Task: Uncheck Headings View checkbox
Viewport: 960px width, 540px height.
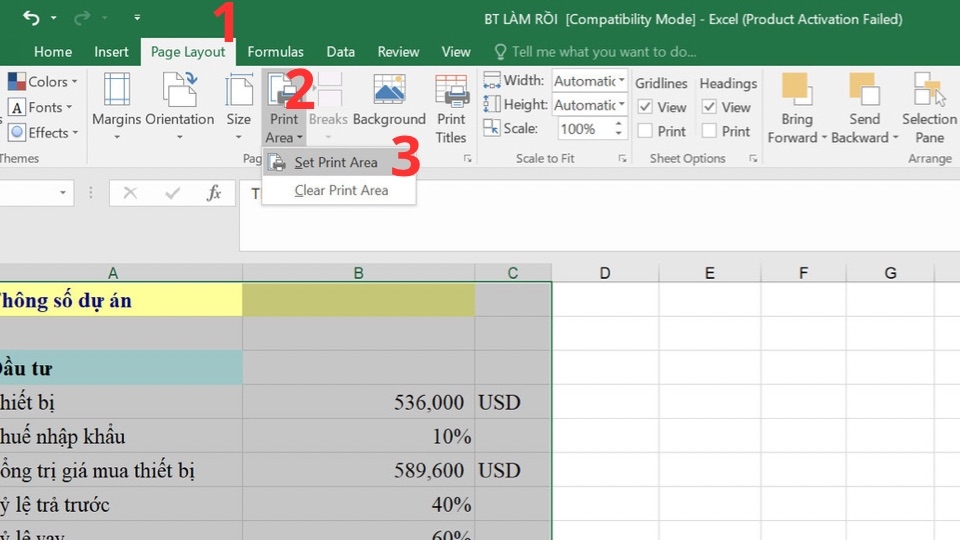Action: point(709,107)
